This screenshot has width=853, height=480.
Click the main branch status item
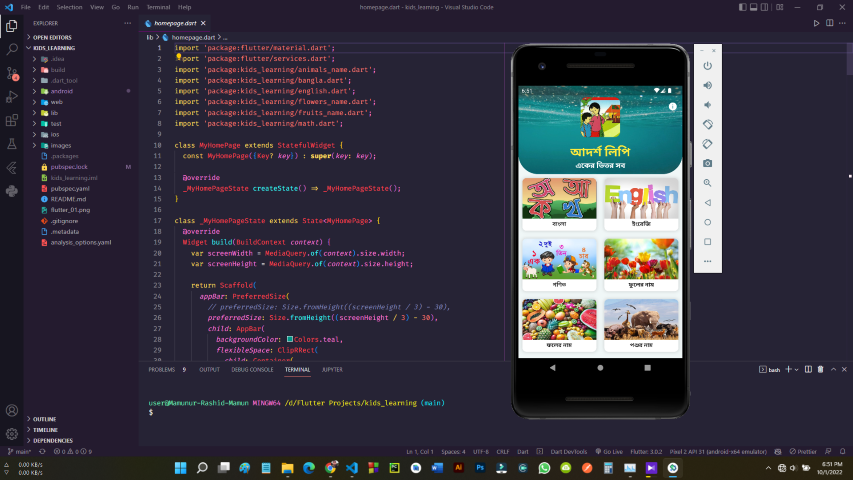point(20,452)
